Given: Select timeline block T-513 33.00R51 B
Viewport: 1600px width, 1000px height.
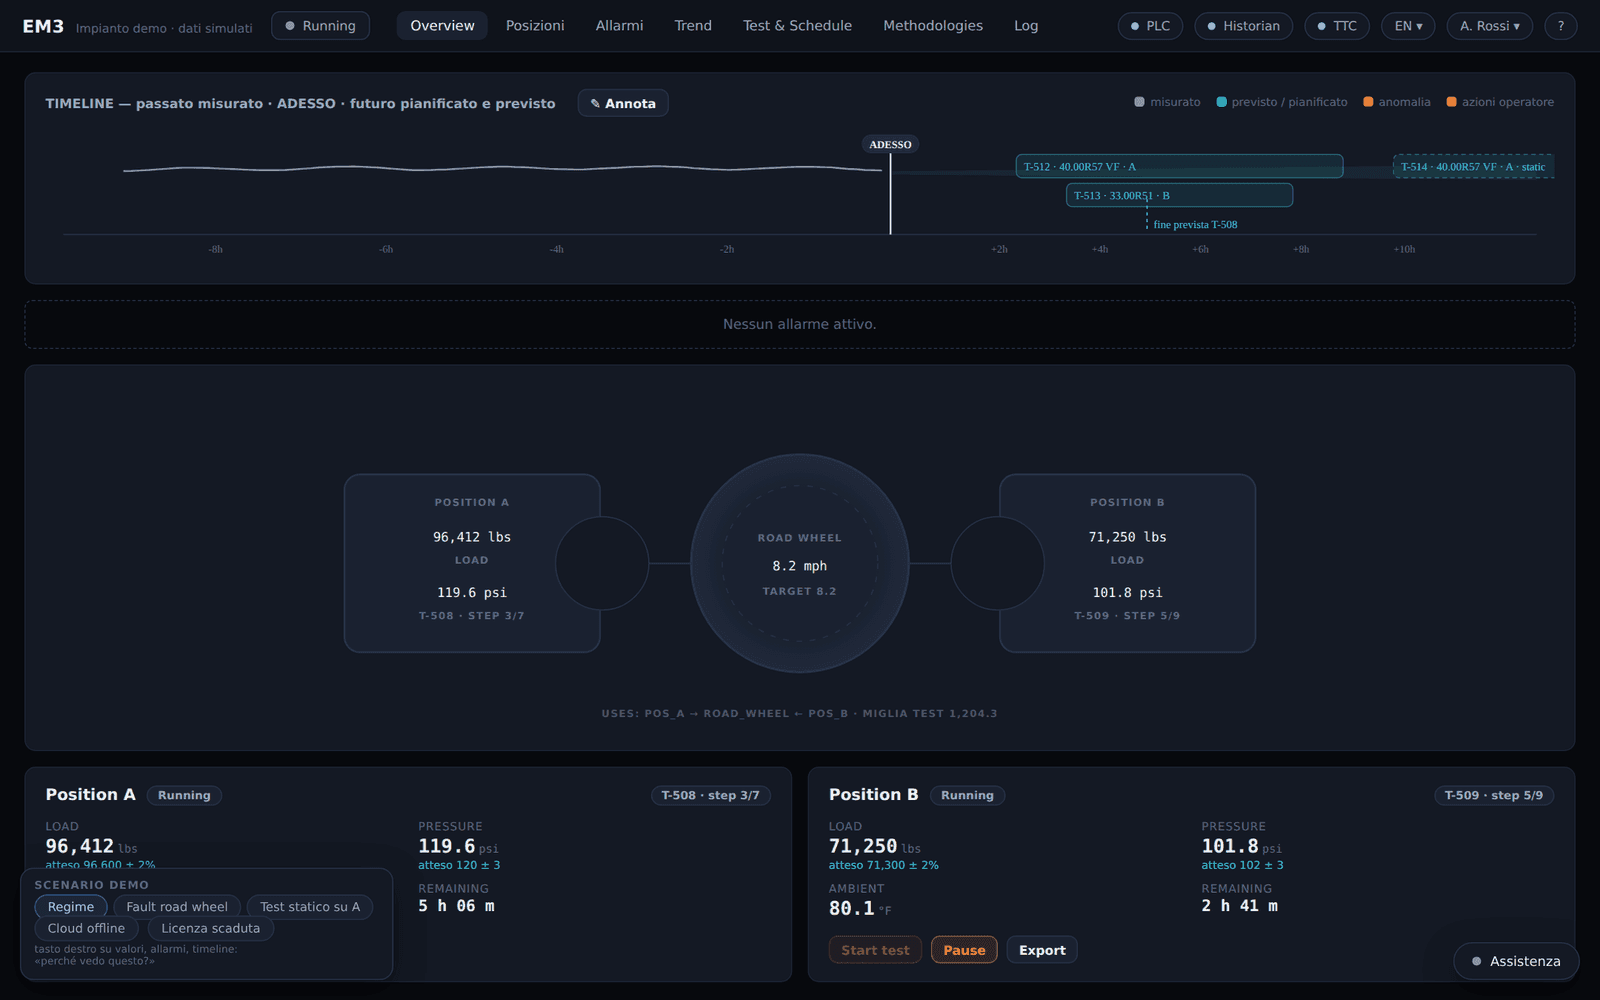Looking at the screenshot, I should (1179, 195).
